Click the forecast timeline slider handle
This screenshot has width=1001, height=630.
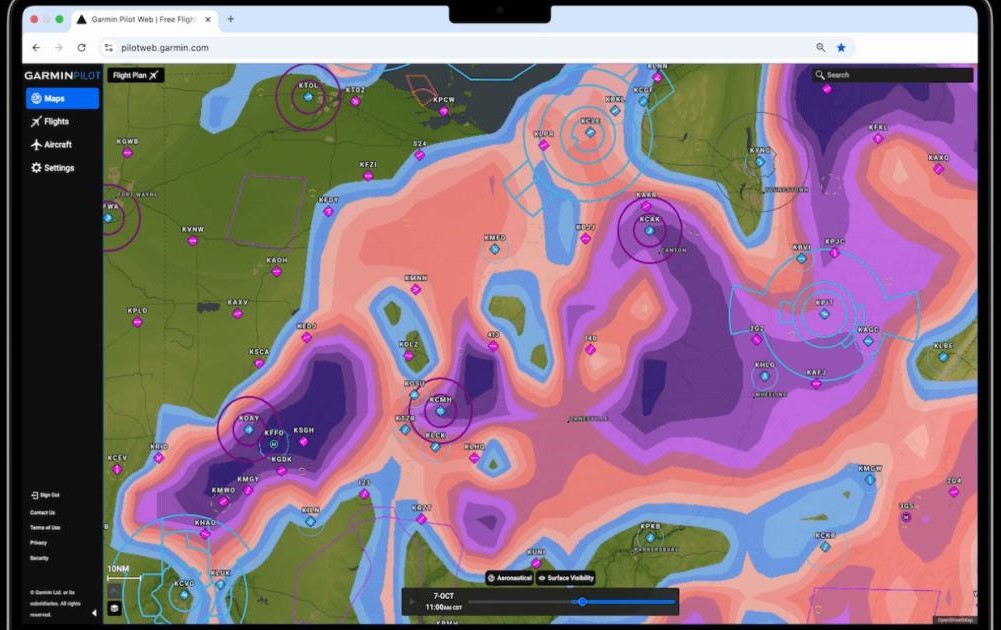[x=582, y=601]
